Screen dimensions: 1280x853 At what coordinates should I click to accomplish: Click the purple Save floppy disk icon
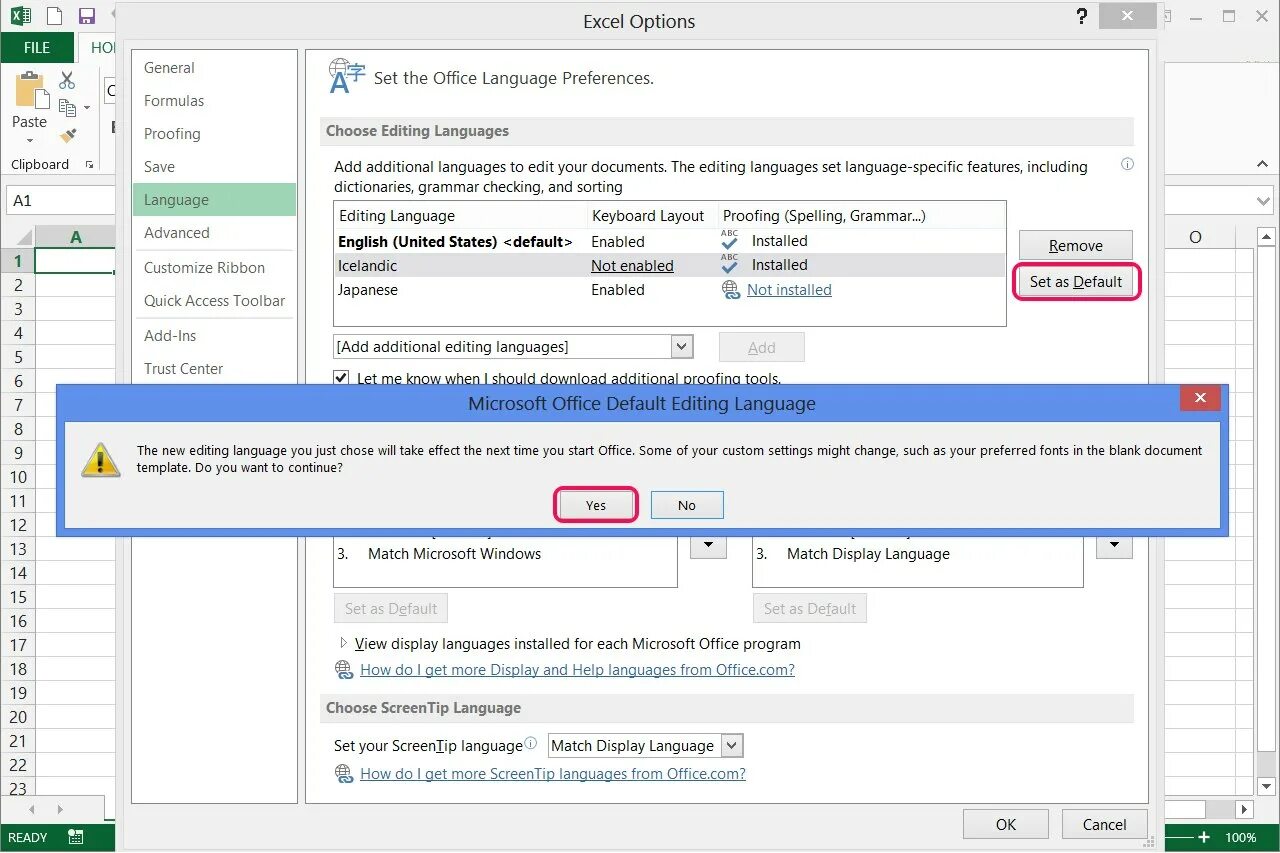(x=87, y=15)
